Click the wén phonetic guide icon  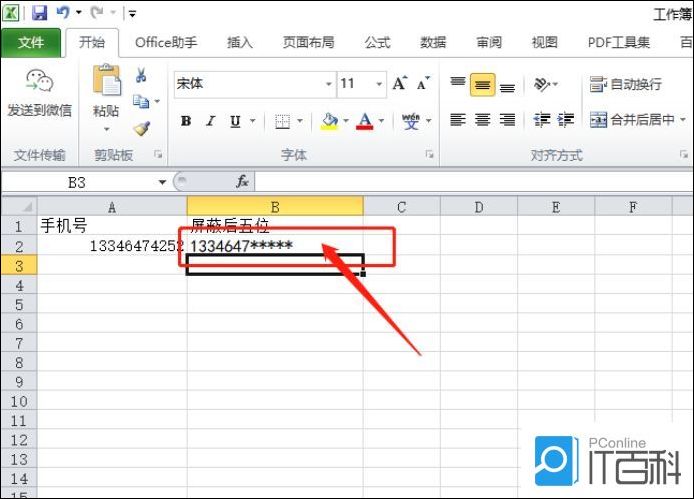(x=411, y=121)
